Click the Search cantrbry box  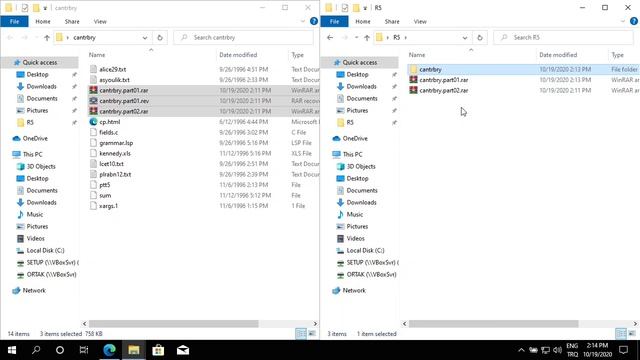[x=243, y=38]
